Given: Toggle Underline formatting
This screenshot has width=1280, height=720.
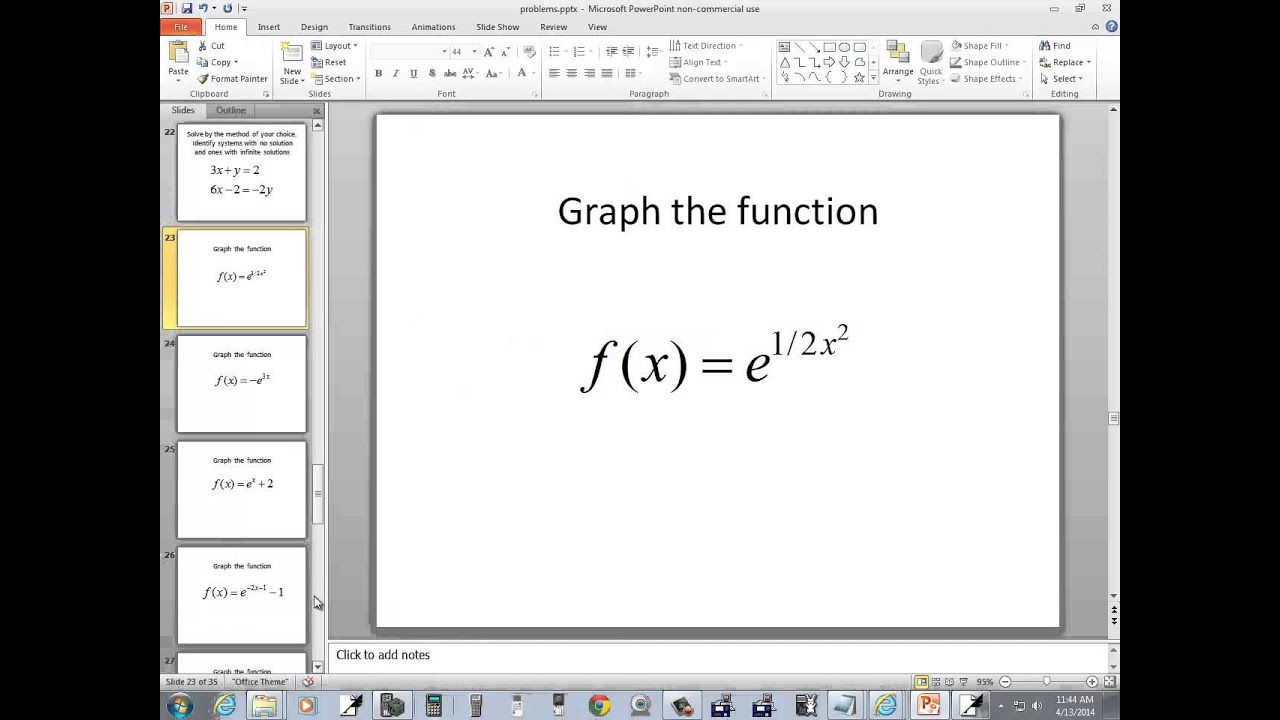Looking at the screenshot, I should click(413, 73).
